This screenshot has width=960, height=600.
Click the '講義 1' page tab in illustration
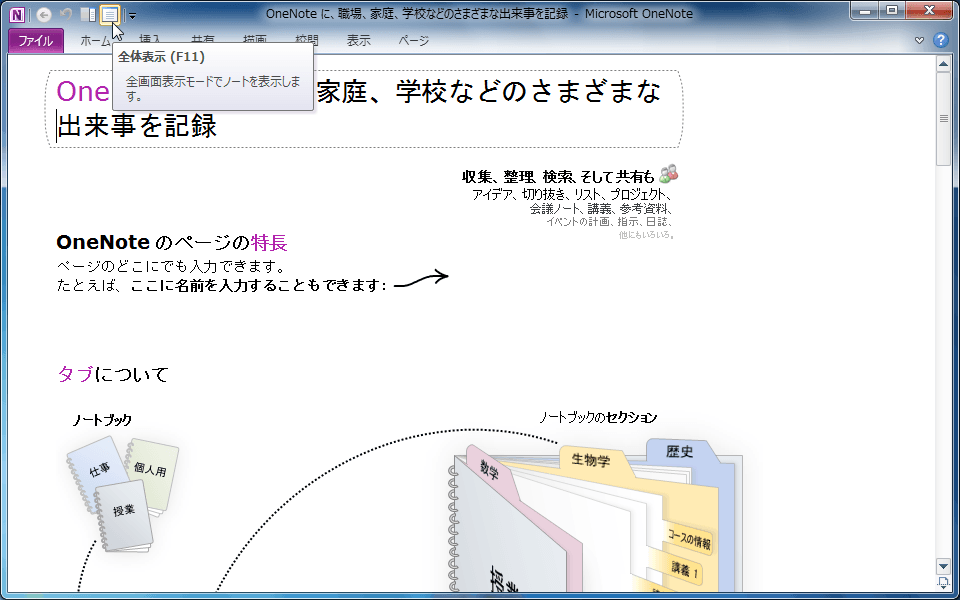coord(683,569)
